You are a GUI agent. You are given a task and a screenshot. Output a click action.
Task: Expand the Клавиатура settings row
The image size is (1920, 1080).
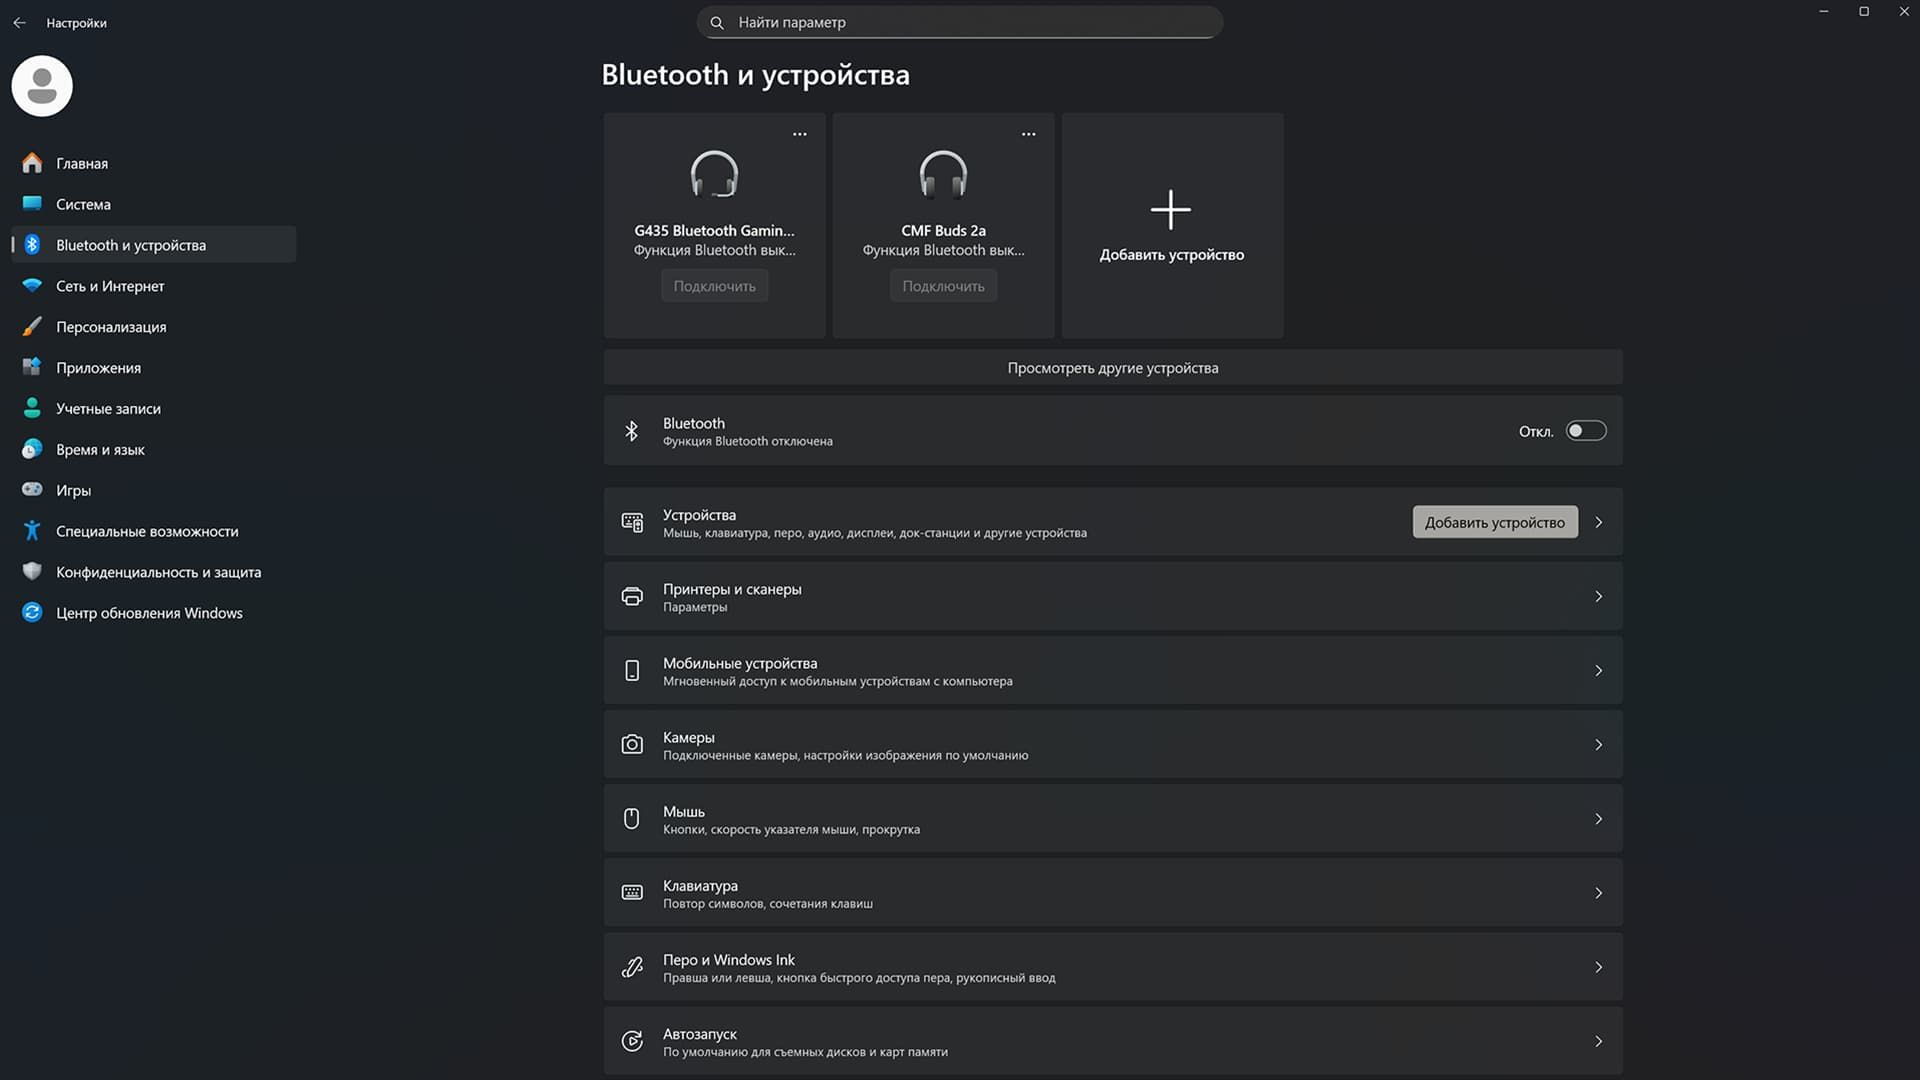(x=1598, y=892)
